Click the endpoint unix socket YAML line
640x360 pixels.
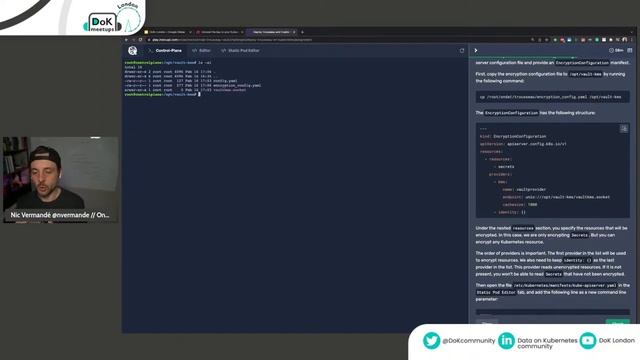(556, 197)
